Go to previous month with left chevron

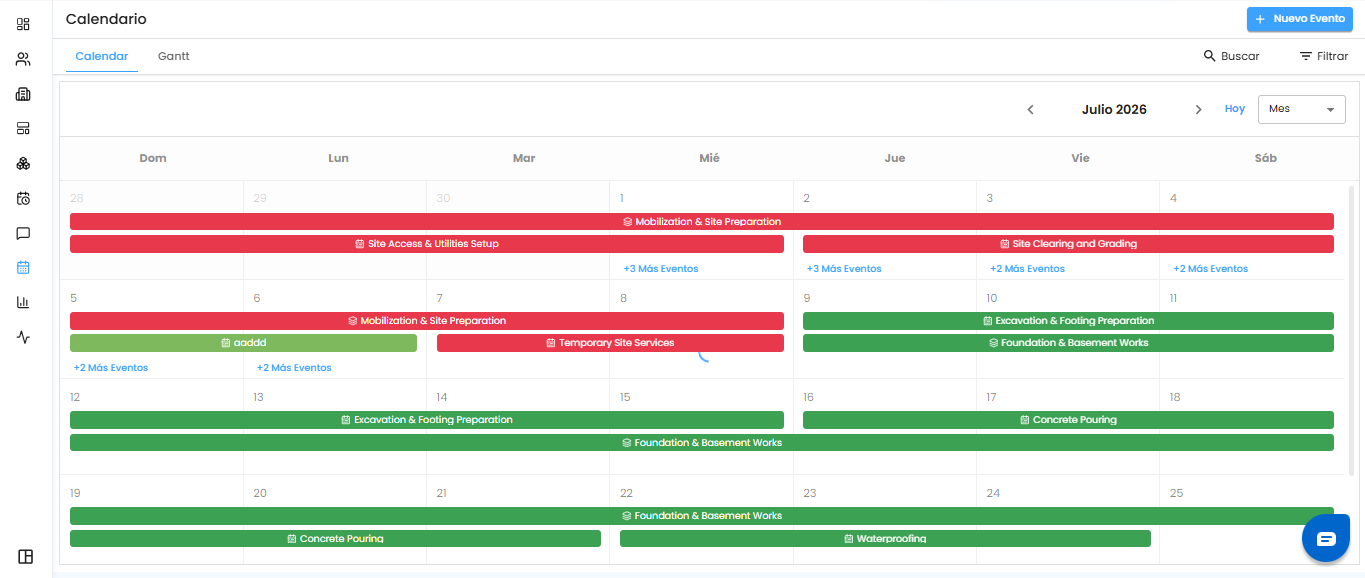[x=1031, y=110]
